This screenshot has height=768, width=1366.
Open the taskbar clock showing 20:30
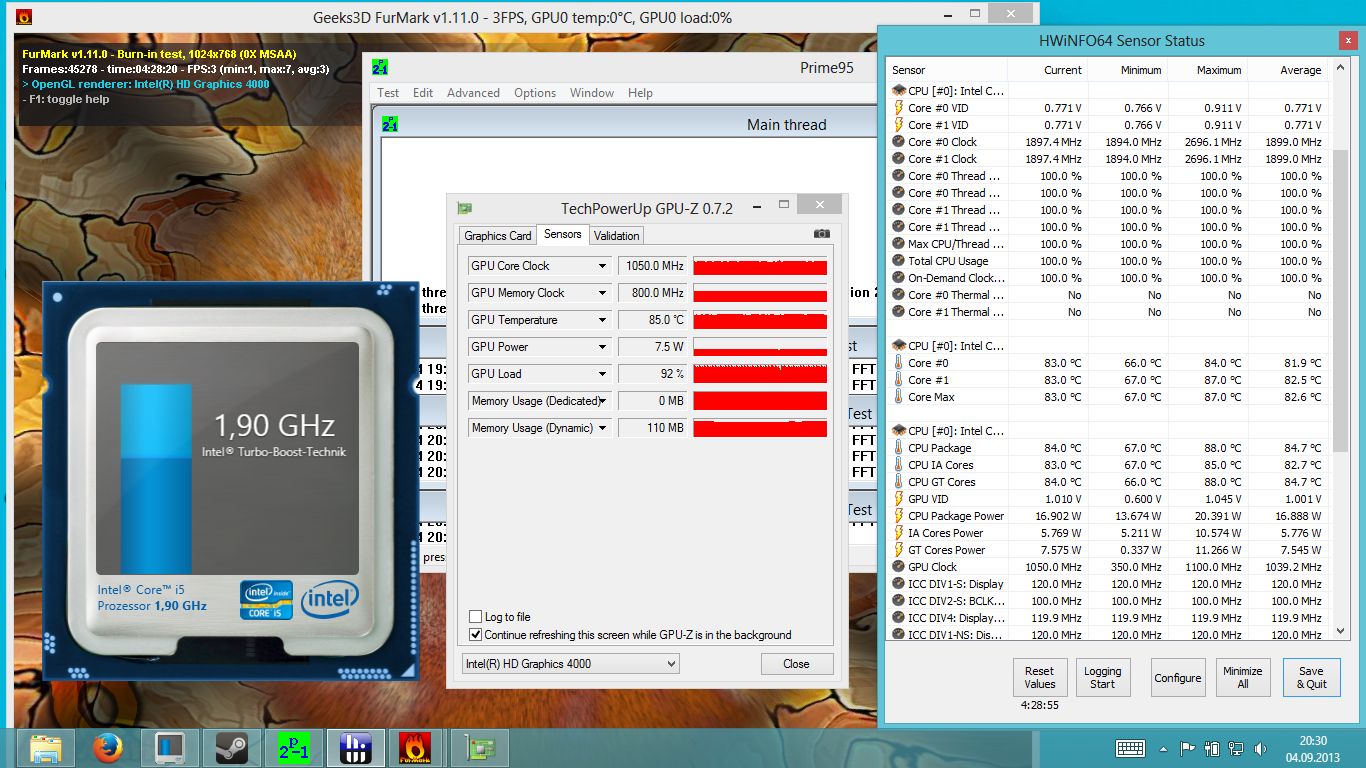tap(1314, 748)
